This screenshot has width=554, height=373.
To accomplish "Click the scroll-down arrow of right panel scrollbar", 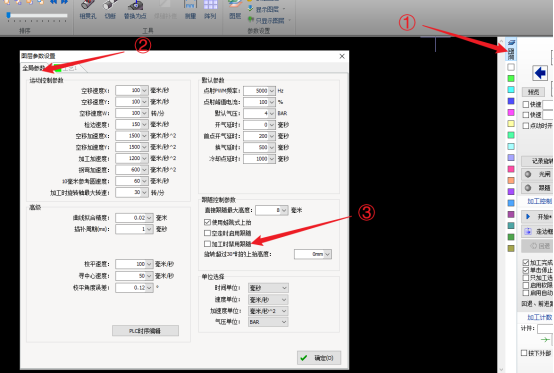I will (501, 369).
